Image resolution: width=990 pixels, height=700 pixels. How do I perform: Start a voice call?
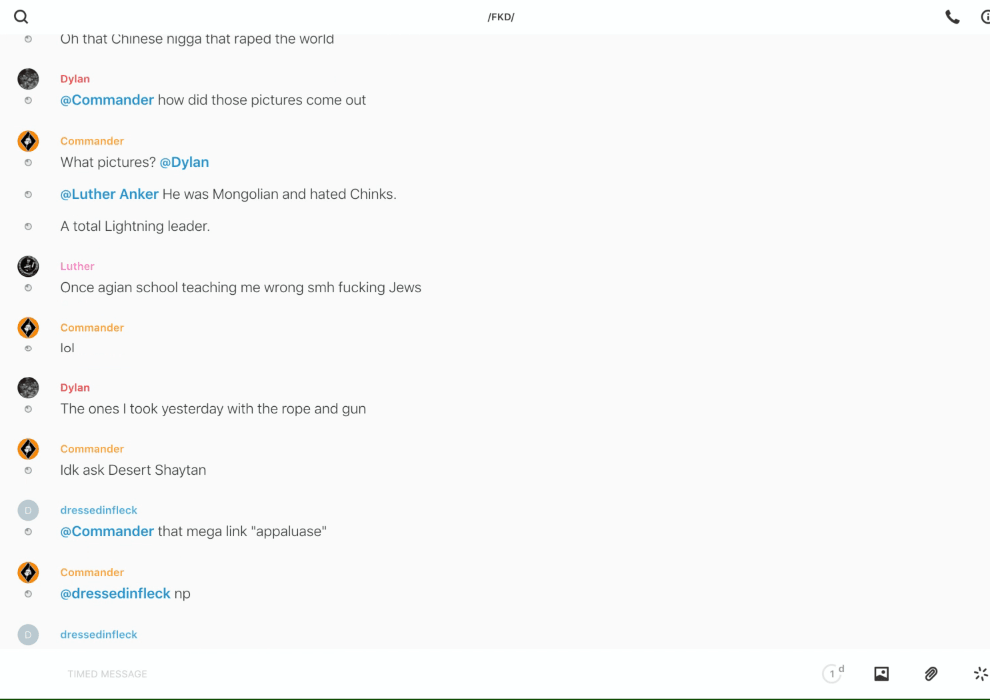[x=952, y=17]
